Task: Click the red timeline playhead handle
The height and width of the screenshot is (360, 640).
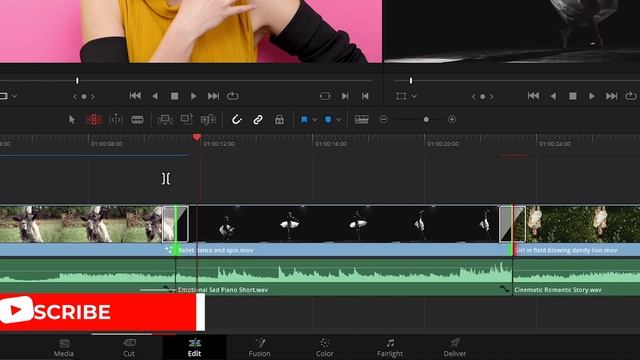Action: coord(197,137)
